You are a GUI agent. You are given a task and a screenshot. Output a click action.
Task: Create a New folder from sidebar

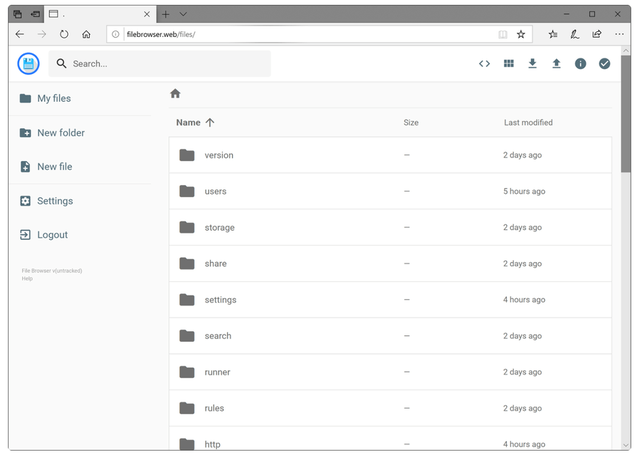pos(52,133)
